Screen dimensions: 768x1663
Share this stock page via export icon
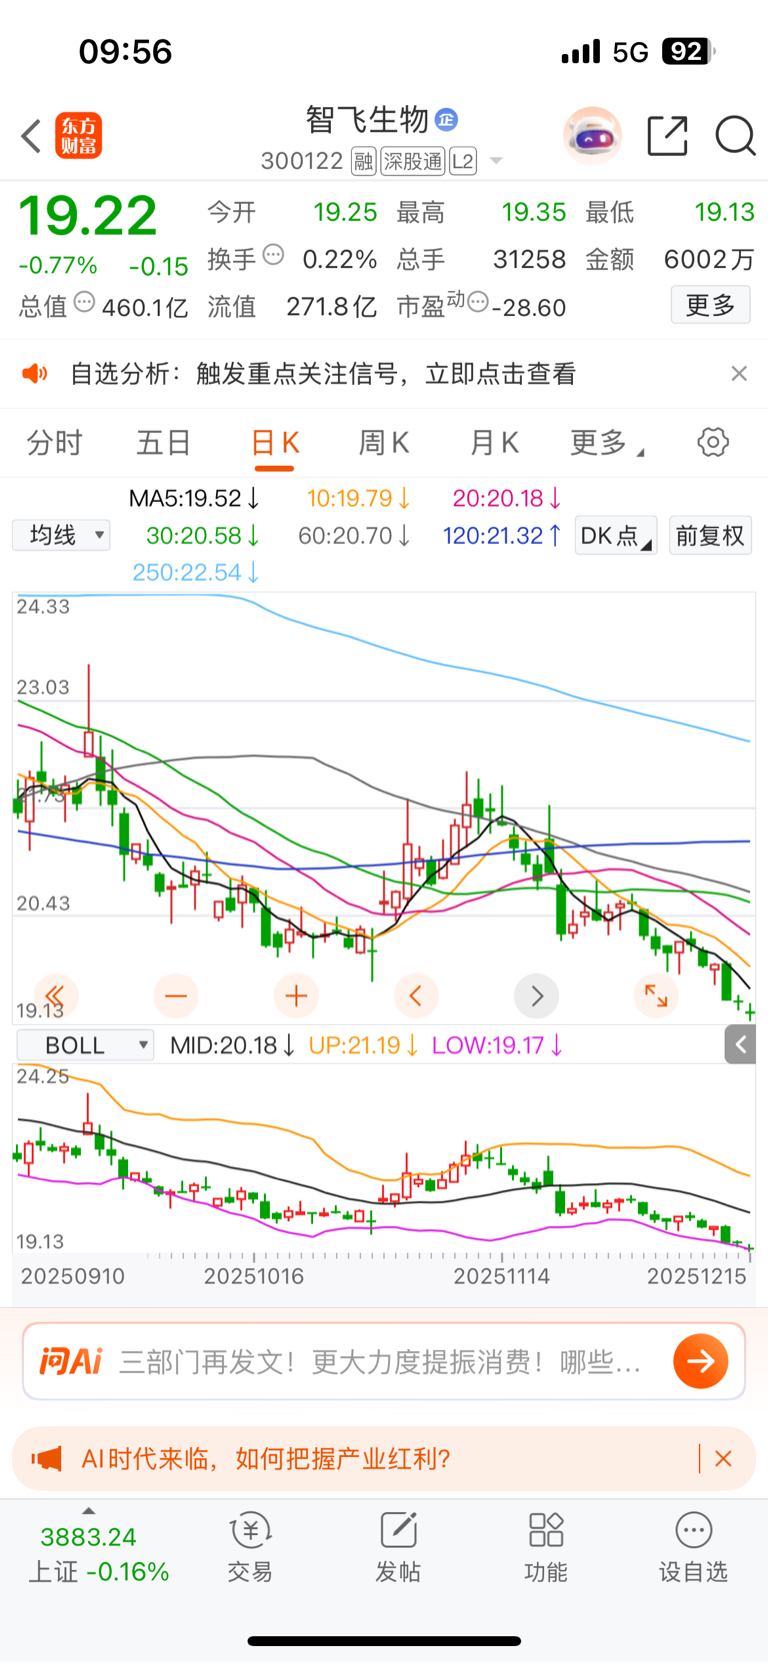point(667,135)
